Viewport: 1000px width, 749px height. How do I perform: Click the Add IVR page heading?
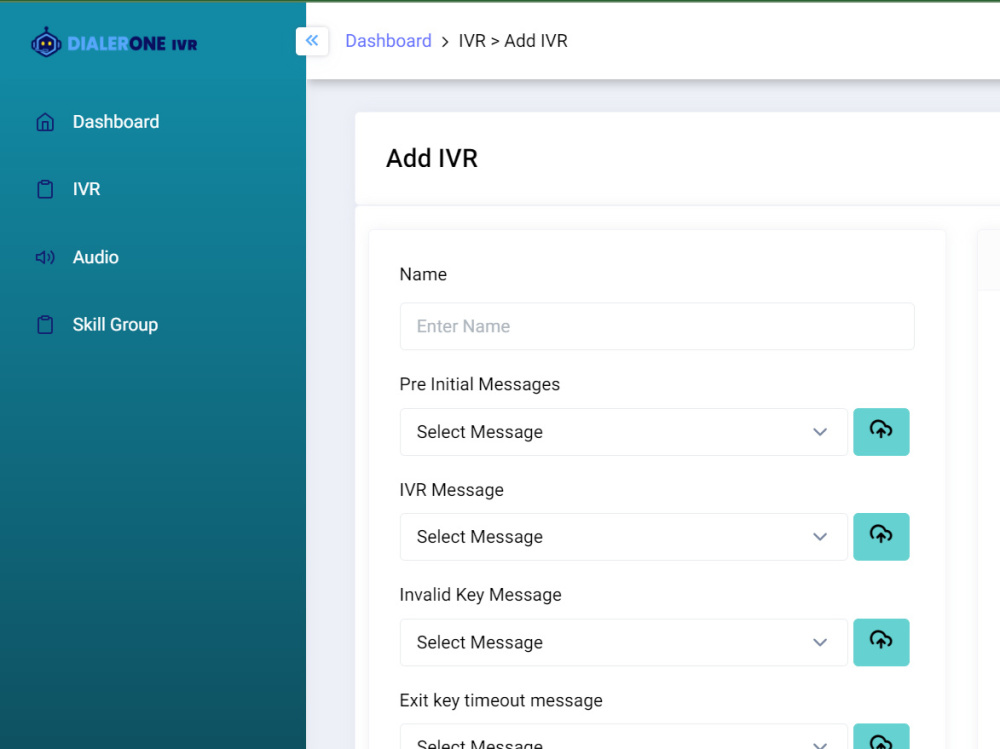point(432,158)
